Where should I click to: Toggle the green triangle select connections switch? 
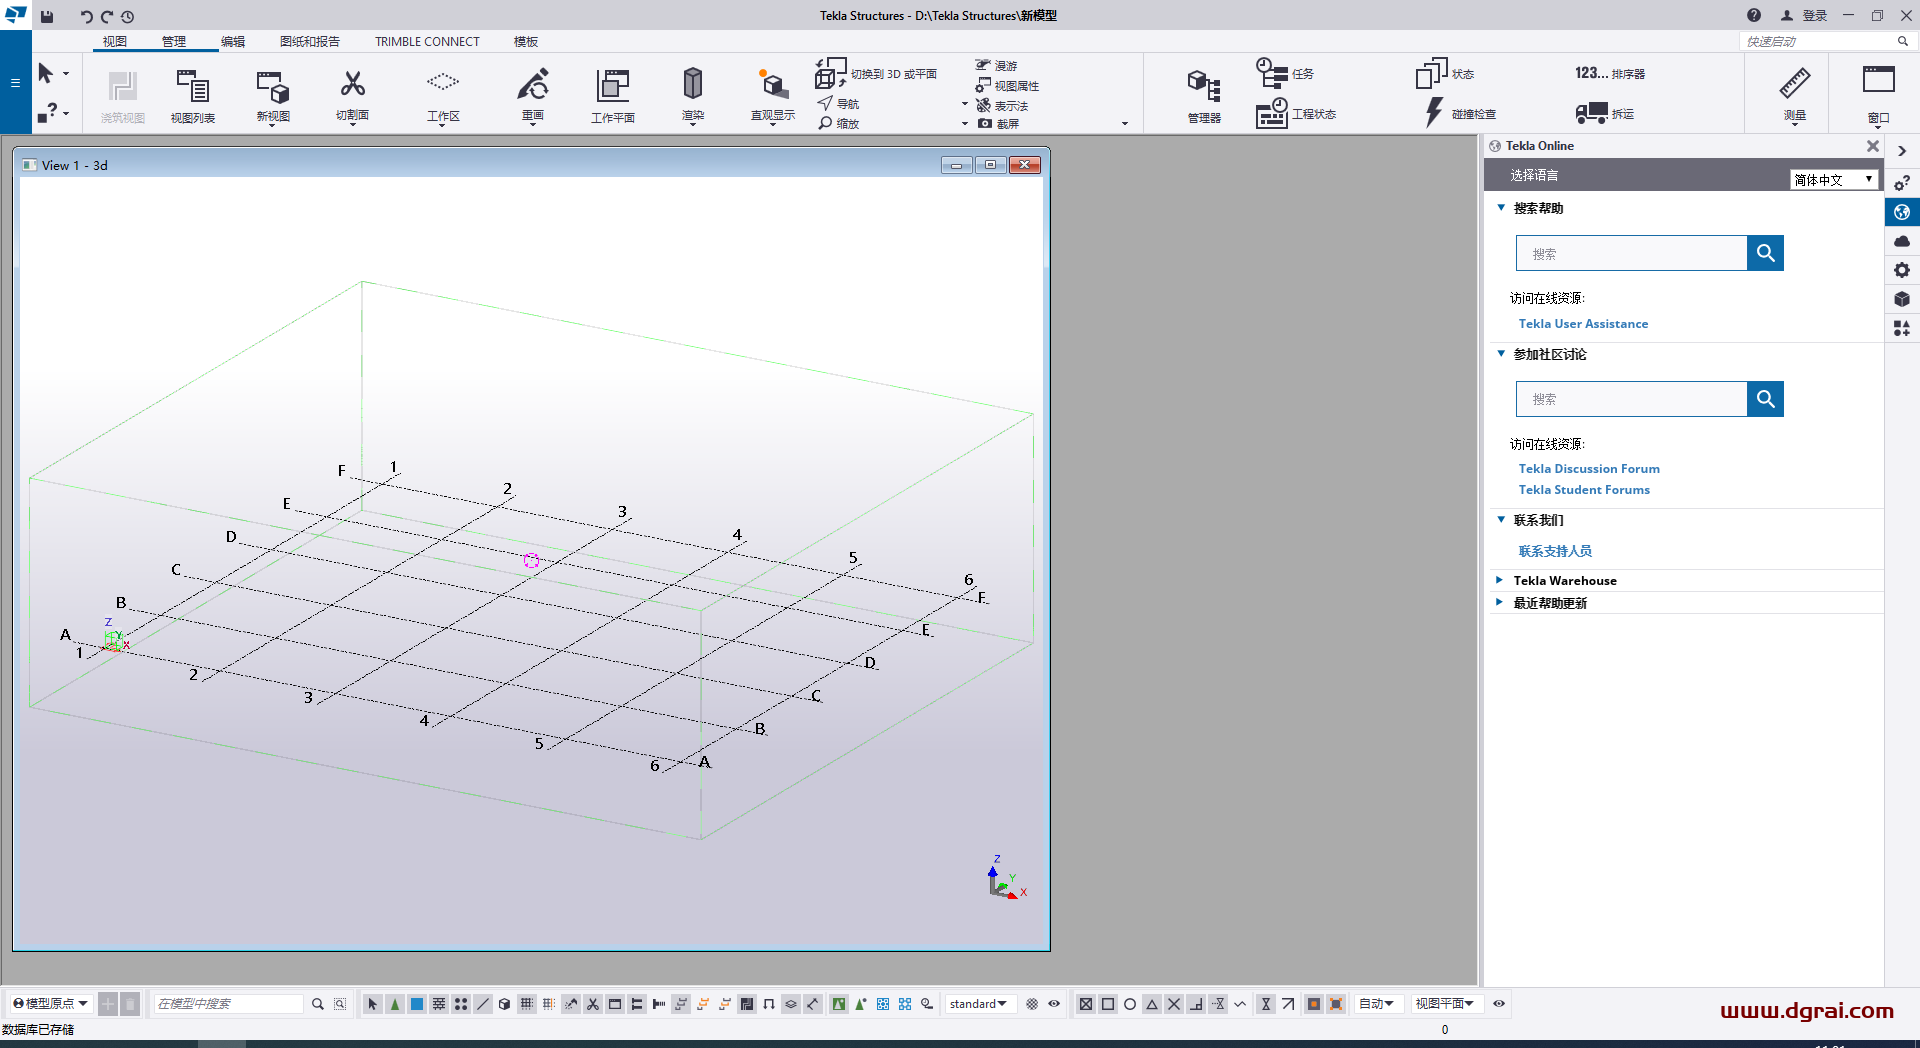(395, 1004)
